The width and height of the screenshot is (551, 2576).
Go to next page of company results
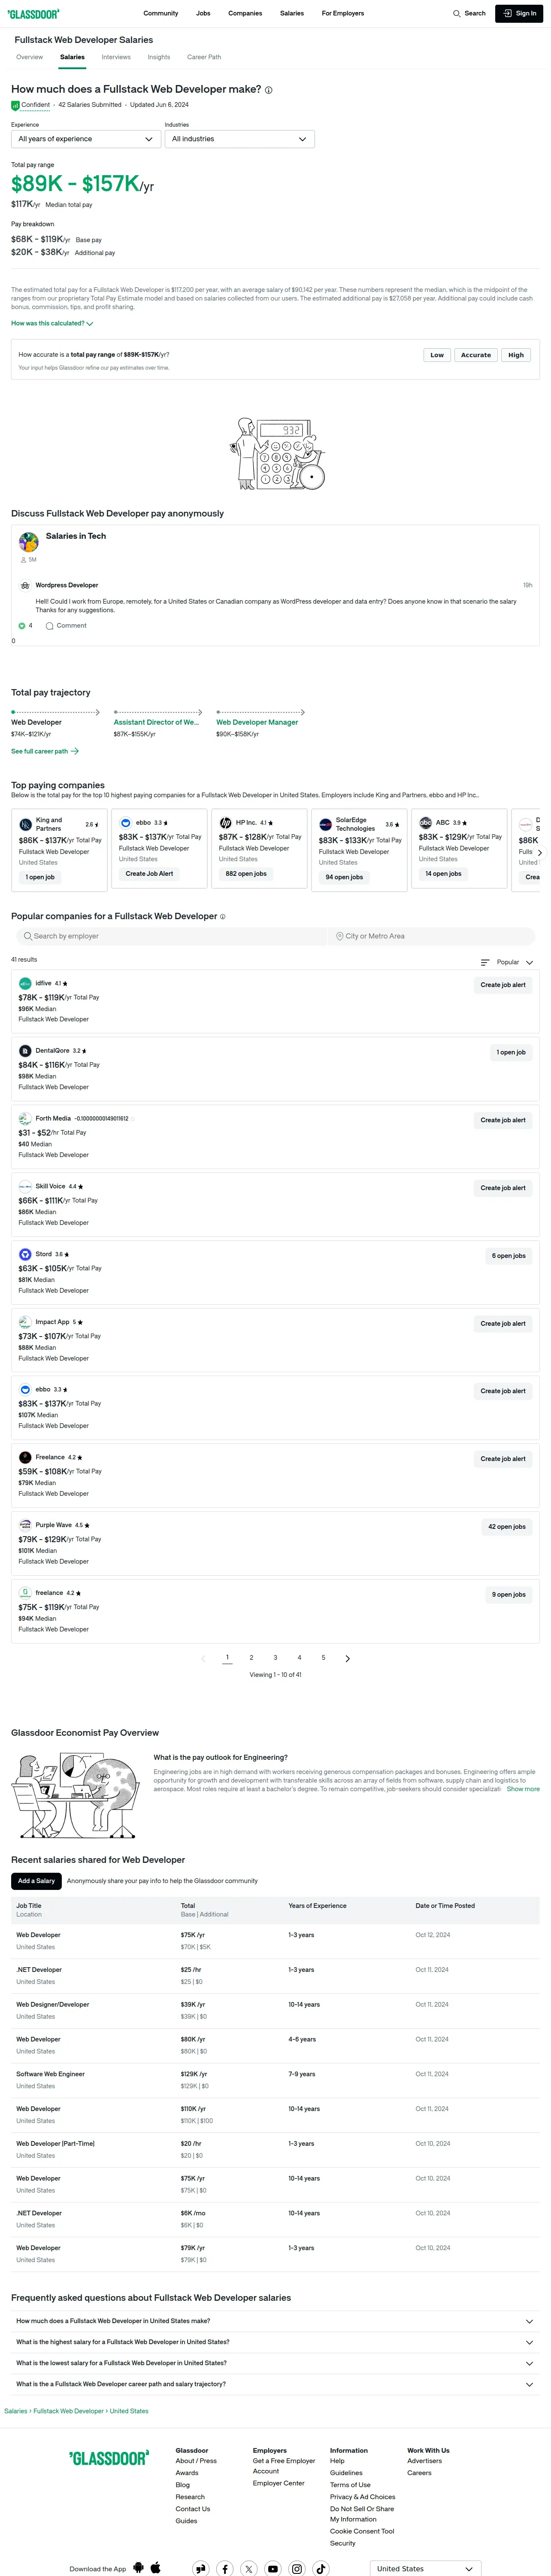click(x=348, y=1658)
